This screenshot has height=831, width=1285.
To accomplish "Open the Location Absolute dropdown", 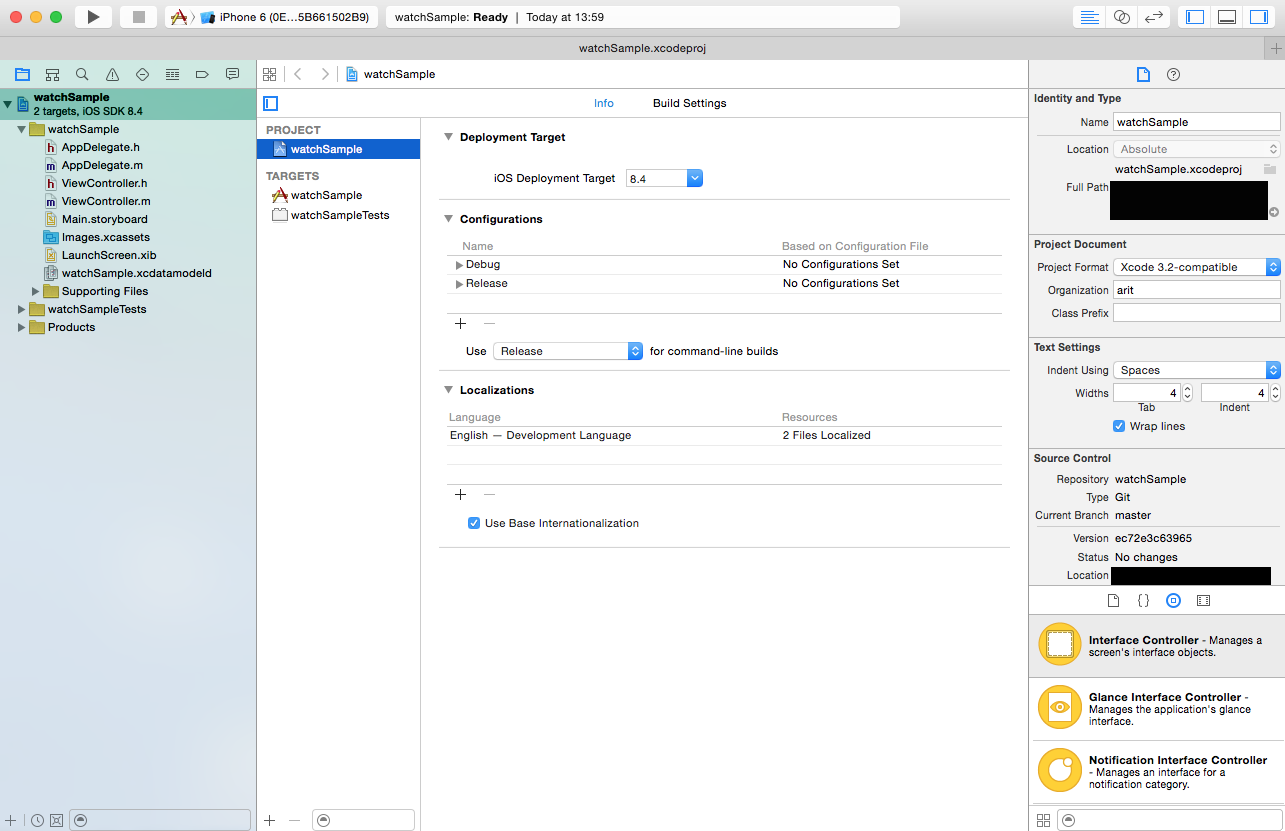I will pos(1196,149).
